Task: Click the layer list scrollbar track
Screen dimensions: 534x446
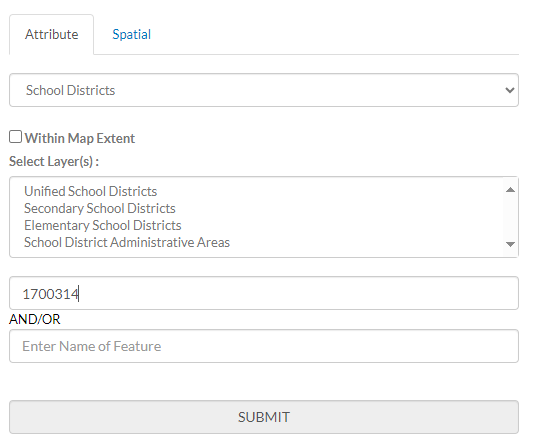Action: click(510, 217)
